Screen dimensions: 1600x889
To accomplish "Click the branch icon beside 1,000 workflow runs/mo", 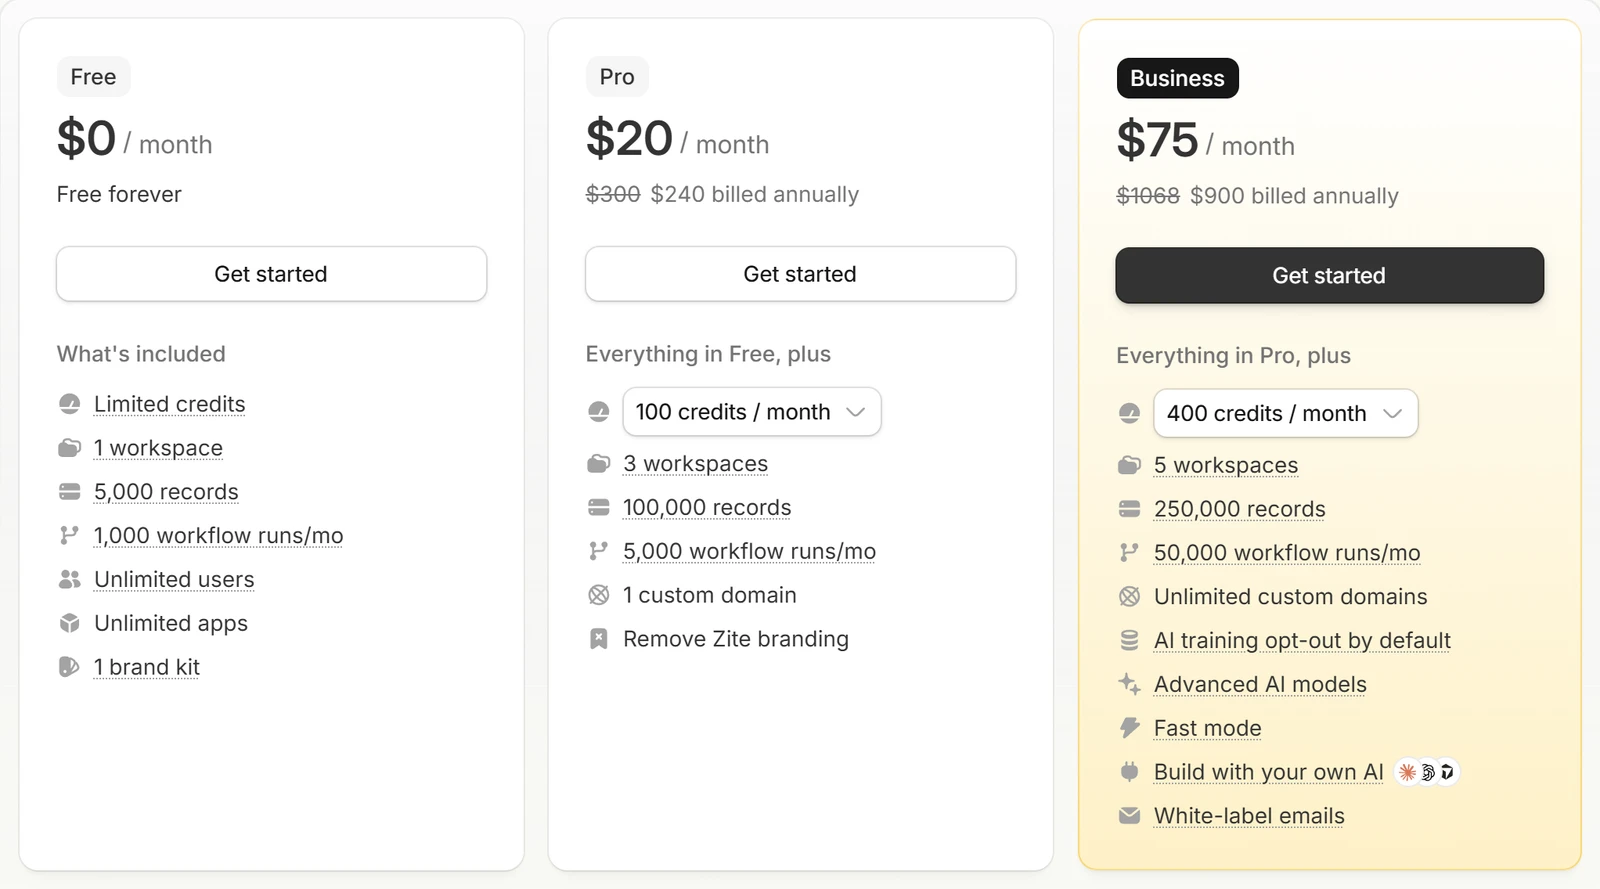I will (69, 536).
